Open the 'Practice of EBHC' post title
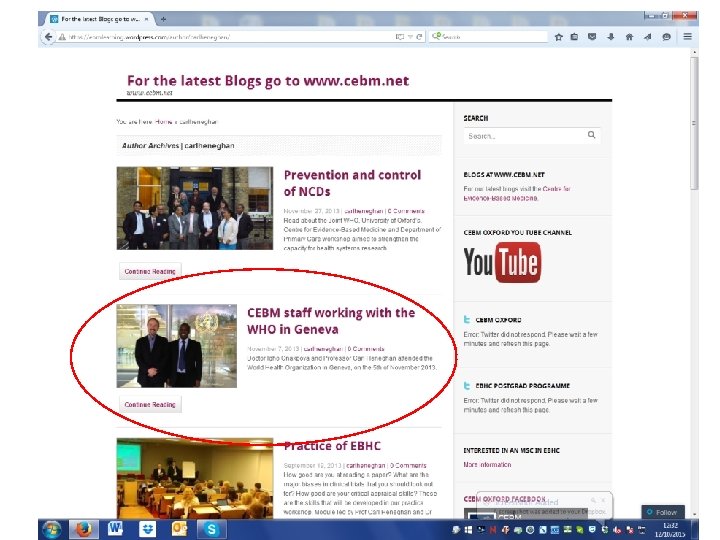Image resolution: width=720 pixels, height=540 pixels. 332,446
